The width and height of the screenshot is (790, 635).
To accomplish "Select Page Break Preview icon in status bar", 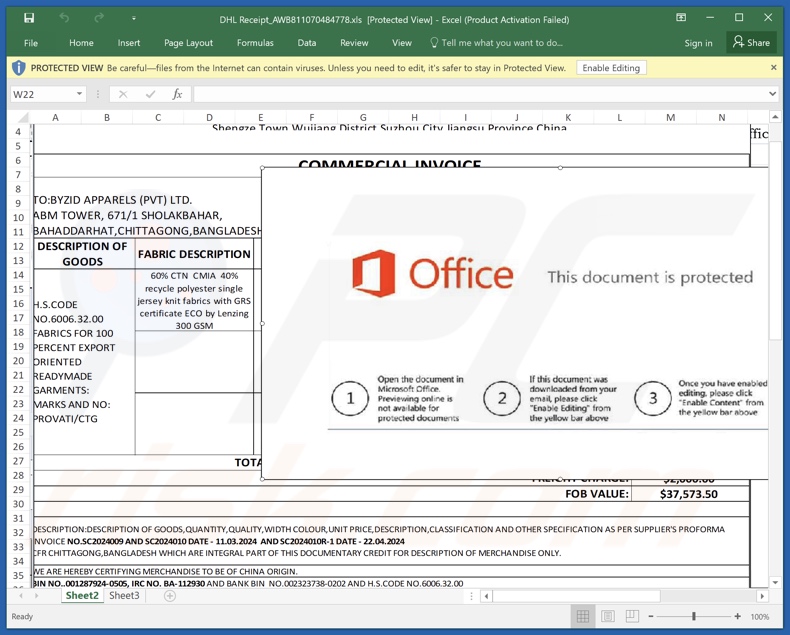I will (x=632, y=616).
